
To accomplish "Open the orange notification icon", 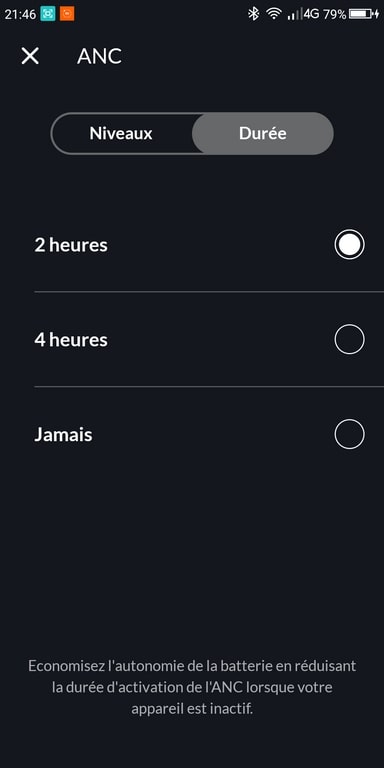I will pos(67,14).
